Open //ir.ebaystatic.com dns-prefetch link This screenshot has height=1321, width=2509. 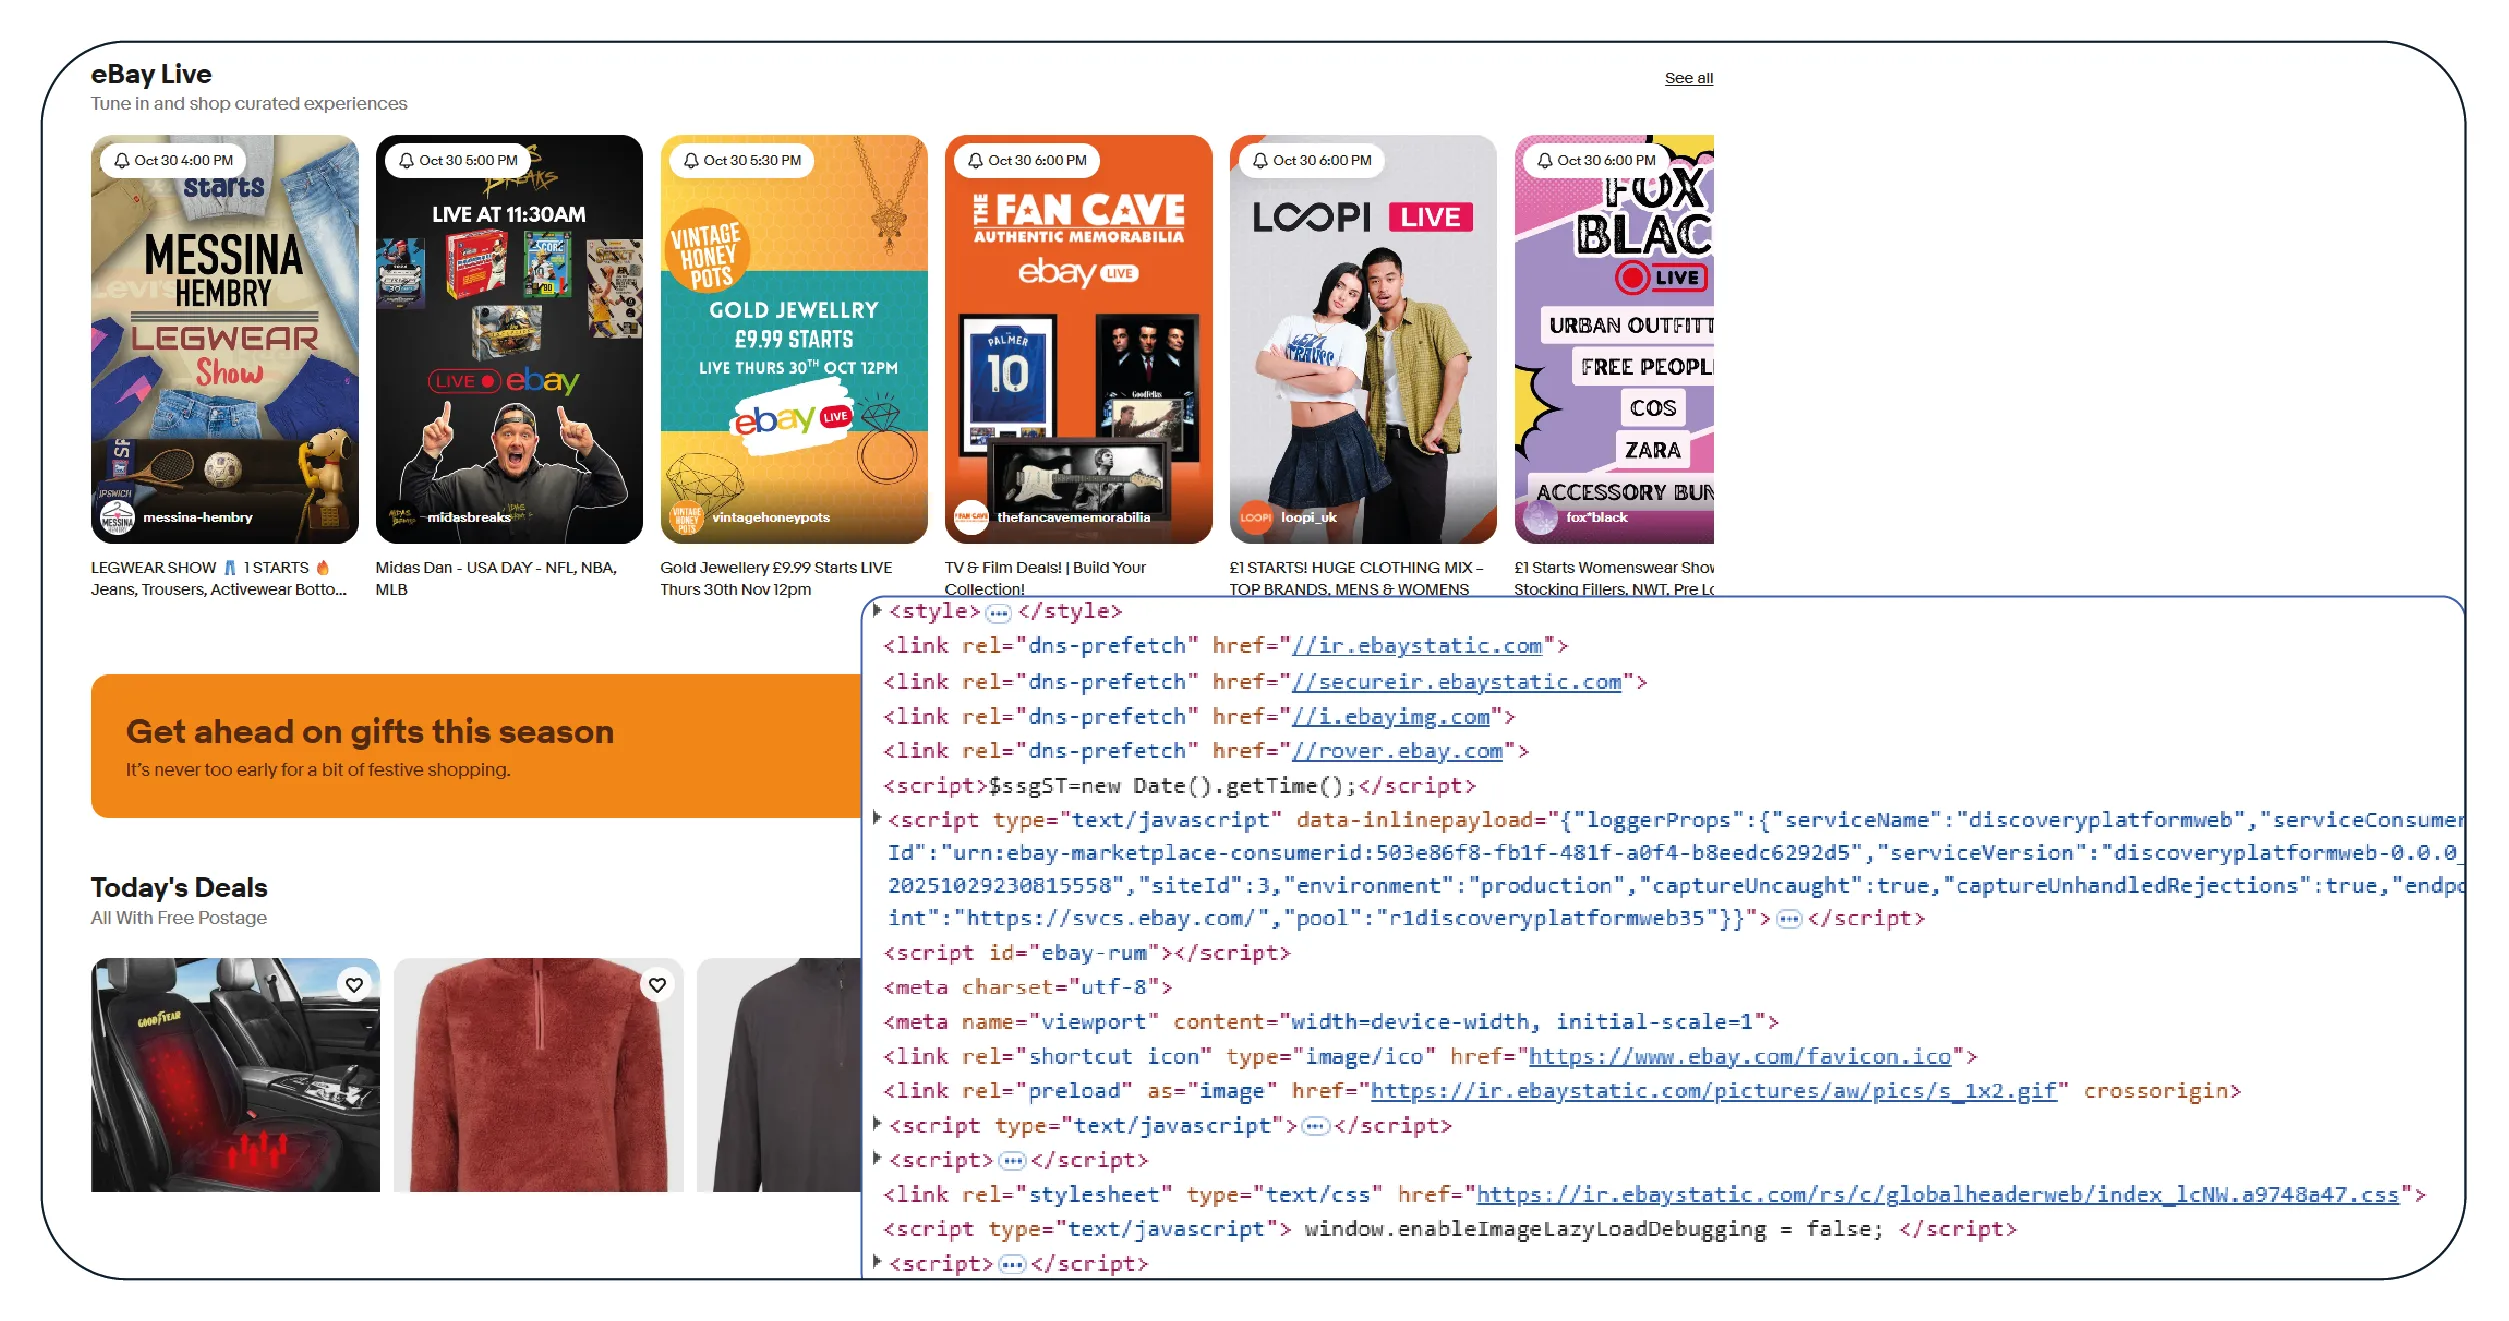[x=1417, y=646]
